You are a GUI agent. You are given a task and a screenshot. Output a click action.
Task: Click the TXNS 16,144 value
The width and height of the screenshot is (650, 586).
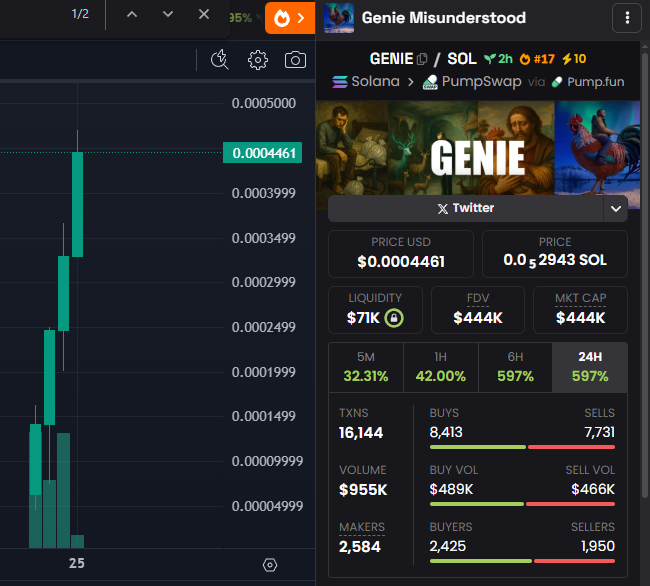pyautogui.click(x=361, y=433)
